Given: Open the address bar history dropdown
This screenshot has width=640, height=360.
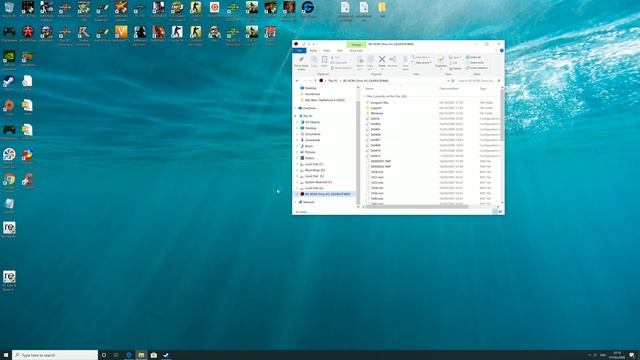Looking at the screenshot, I should pos(448,81).
